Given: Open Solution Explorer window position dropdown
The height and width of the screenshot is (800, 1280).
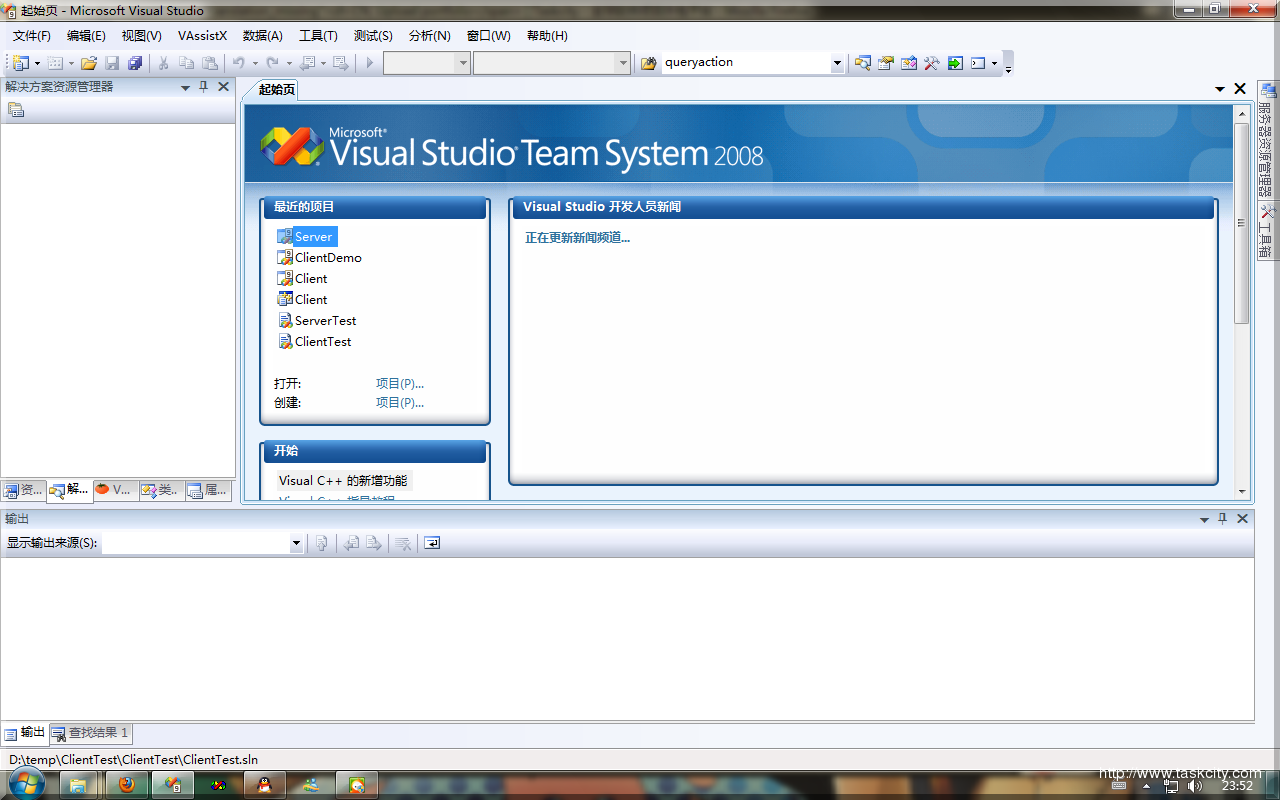Looking at the screenshot, I should [x=185, y=87].
